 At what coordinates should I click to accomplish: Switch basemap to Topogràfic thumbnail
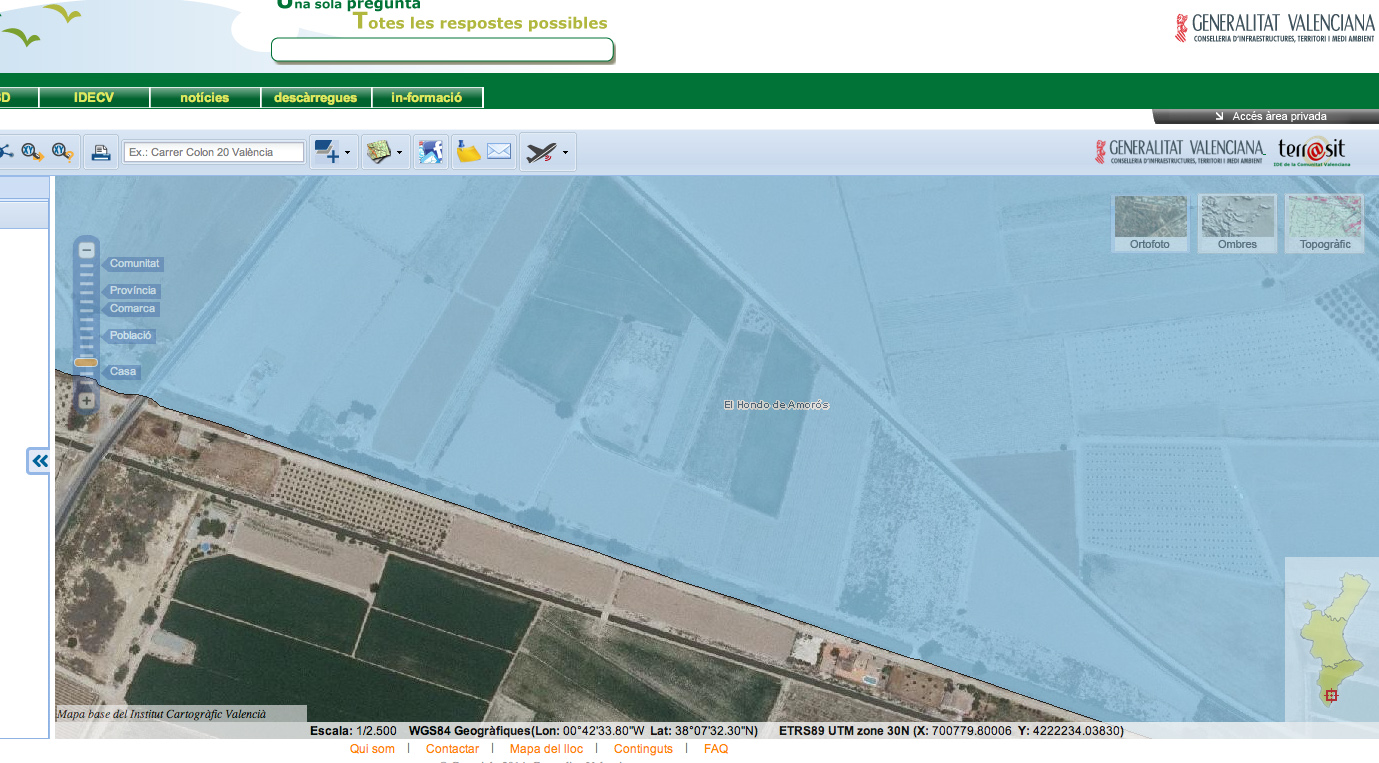point(1324,223)
